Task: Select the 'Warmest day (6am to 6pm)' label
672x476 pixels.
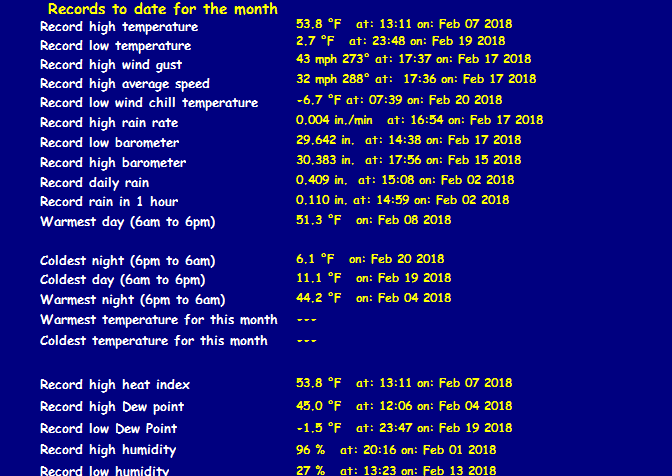Action: (127, 221)
